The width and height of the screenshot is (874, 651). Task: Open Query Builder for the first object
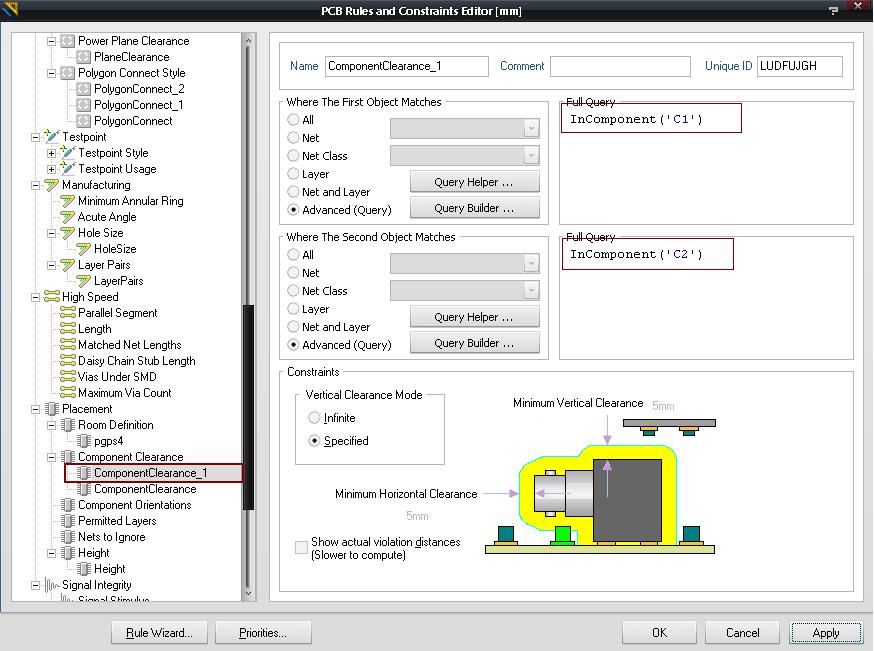tap(474, 208)
